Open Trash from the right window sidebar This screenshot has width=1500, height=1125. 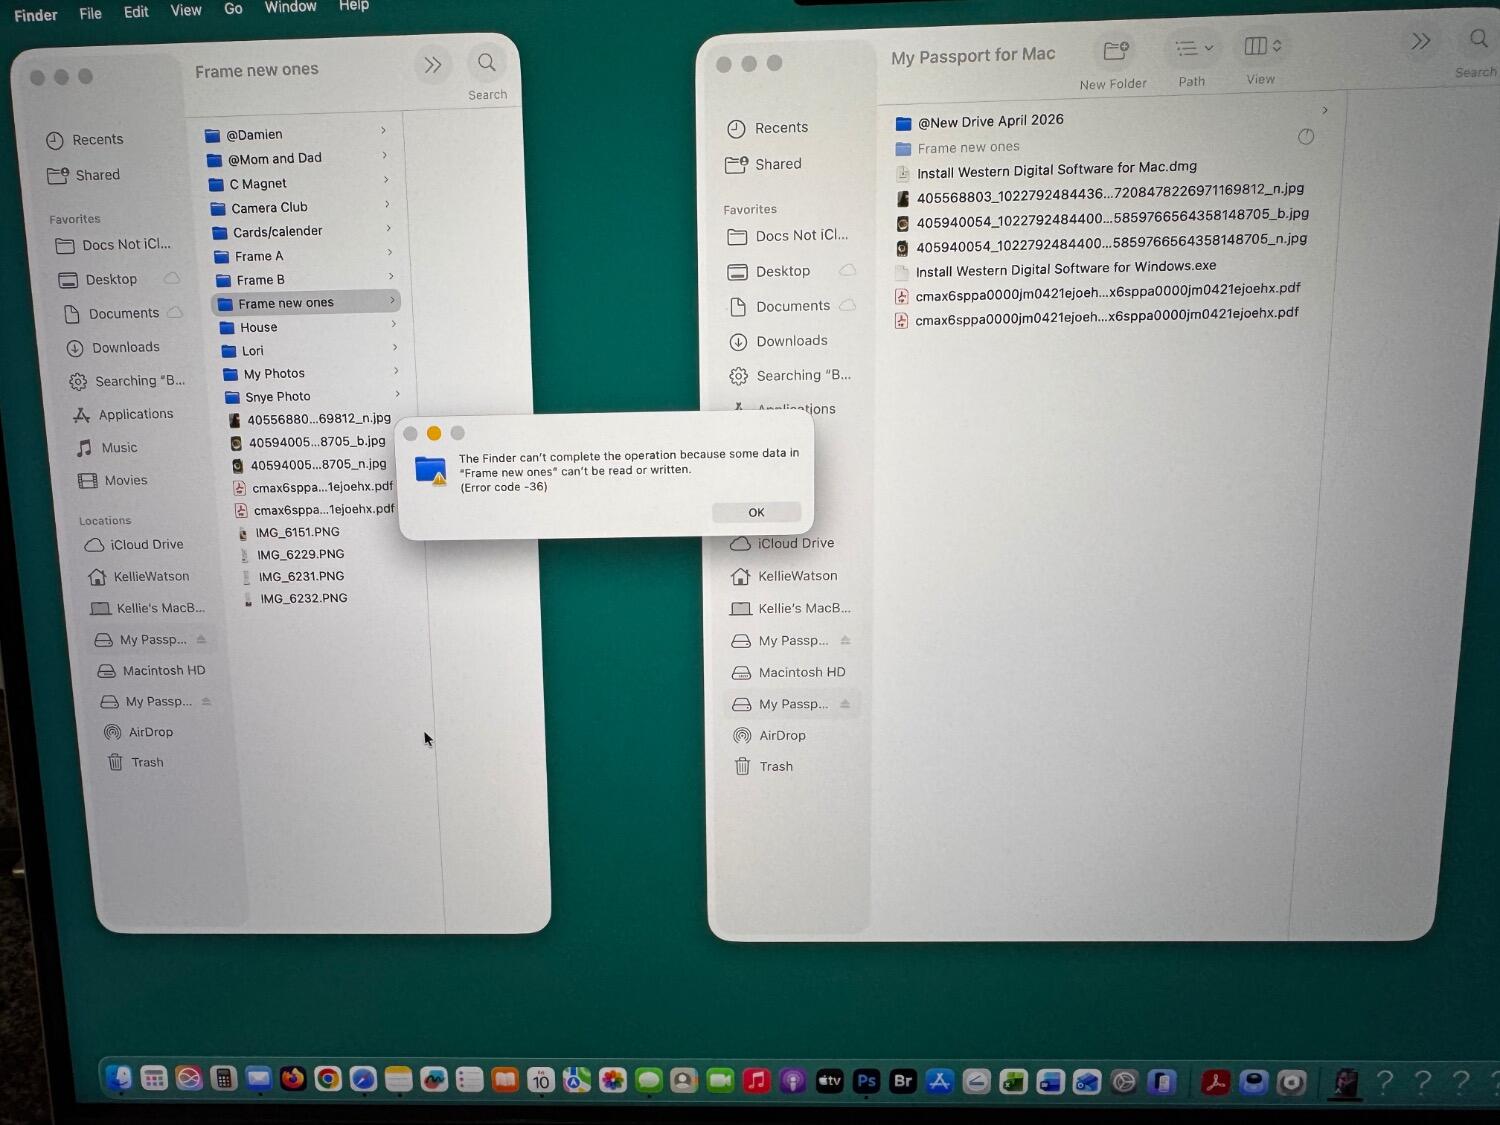click(775, 767)
